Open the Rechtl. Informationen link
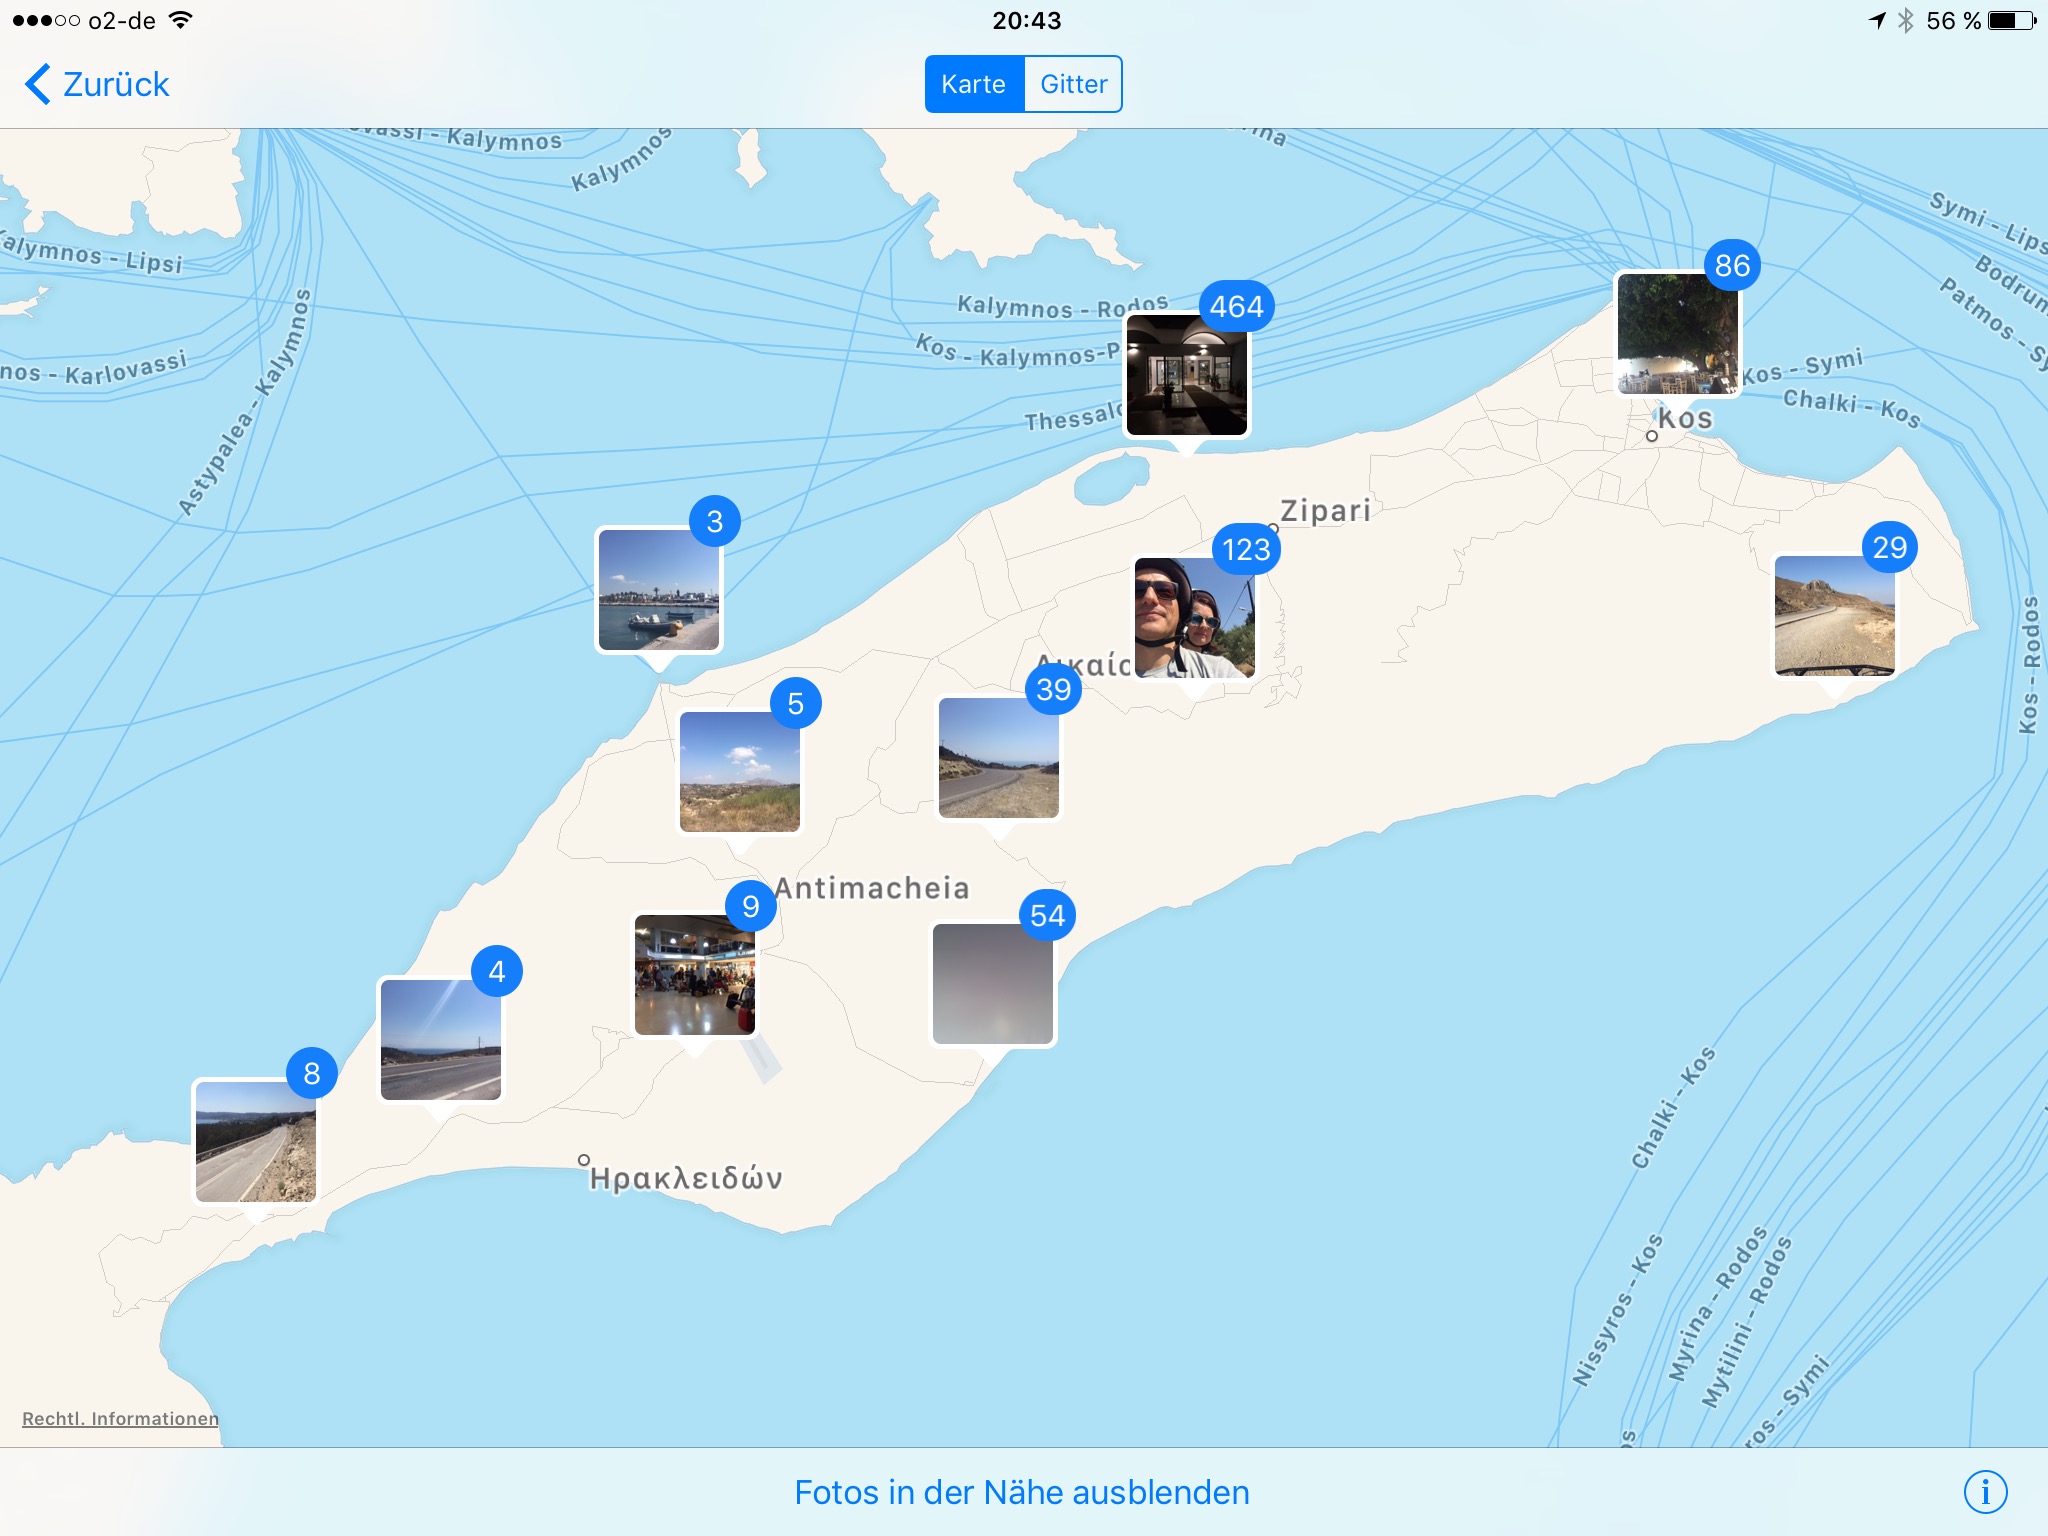The width and height of the screenshot is (2048, 1536). (120, 1418)
